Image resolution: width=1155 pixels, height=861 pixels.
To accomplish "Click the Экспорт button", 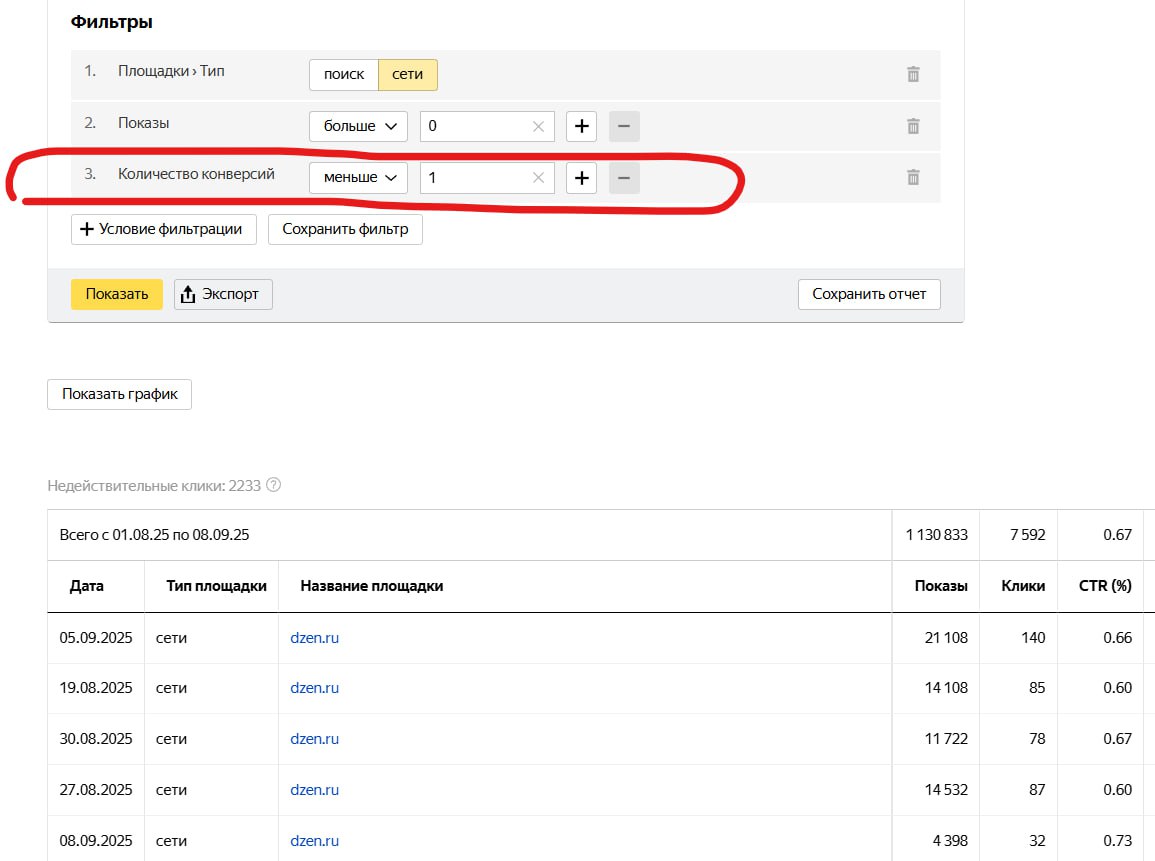I will 223,294.
